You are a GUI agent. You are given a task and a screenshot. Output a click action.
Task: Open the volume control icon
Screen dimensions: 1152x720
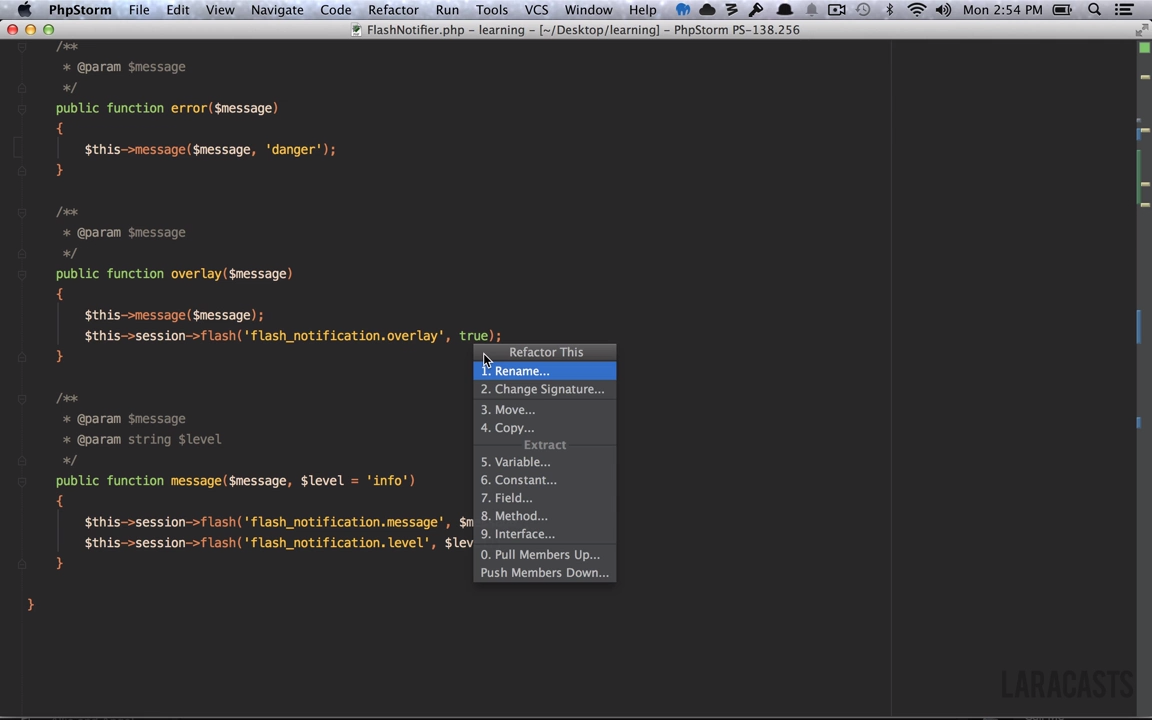pyautogui.click(x=943, y=10)
